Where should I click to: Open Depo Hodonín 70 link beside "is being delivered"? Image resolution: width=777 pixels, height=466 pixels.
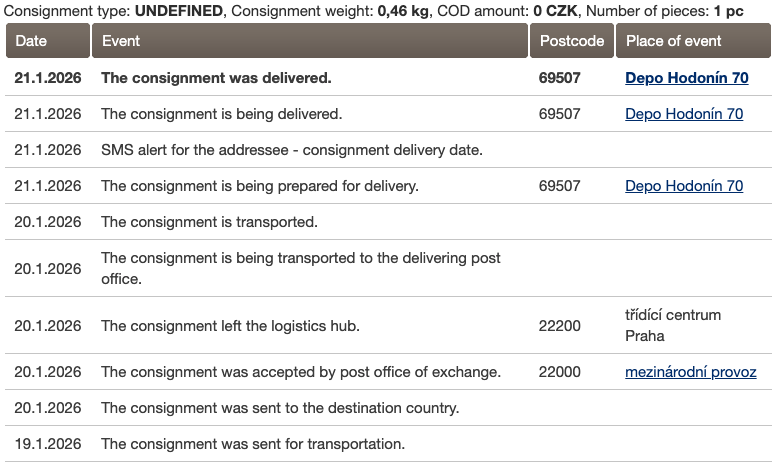click(684, 114)
